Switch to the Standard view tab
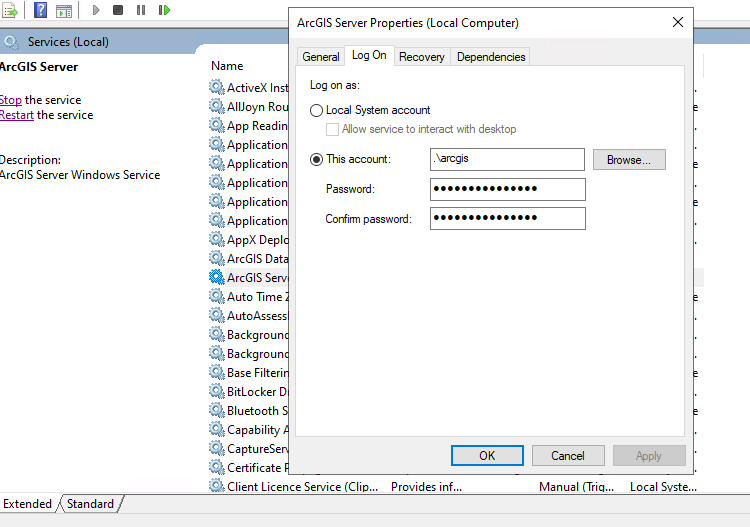Screen dimensions: 750x527 click(90, 504)
